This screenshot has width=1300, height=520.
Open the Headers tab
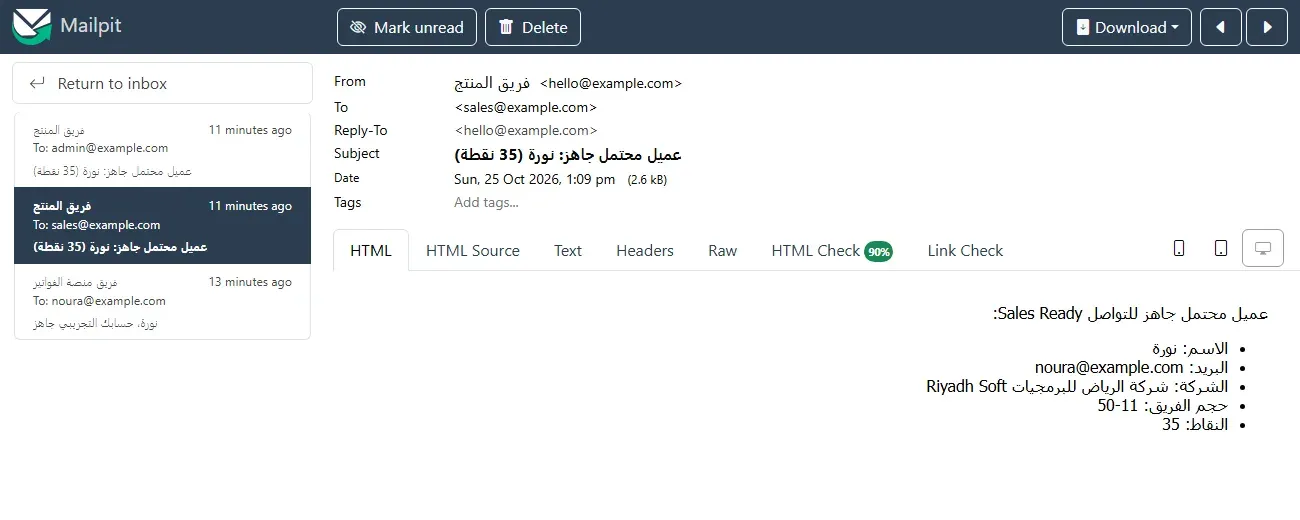[x=645, y=250]
